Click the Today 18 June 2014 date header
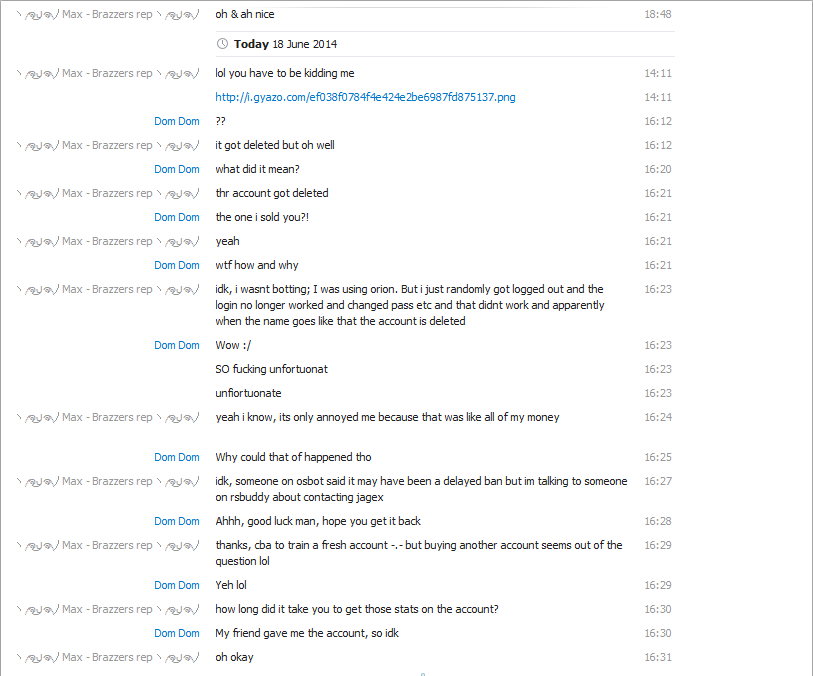 [283, 44]
